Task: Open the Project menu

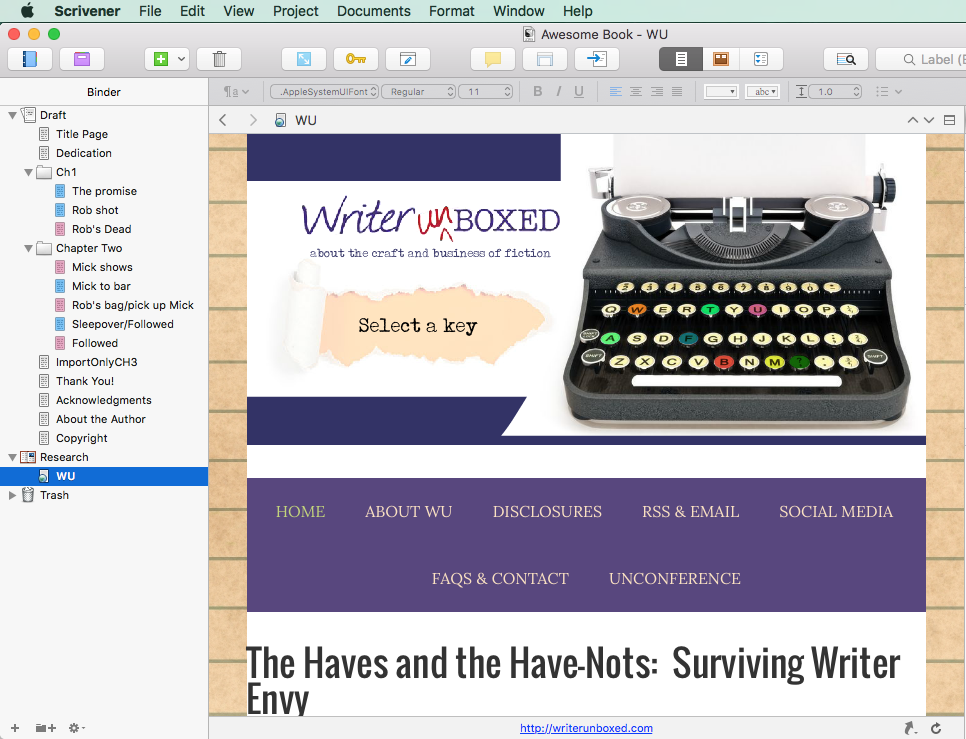Action: click(x=296, y=11)
